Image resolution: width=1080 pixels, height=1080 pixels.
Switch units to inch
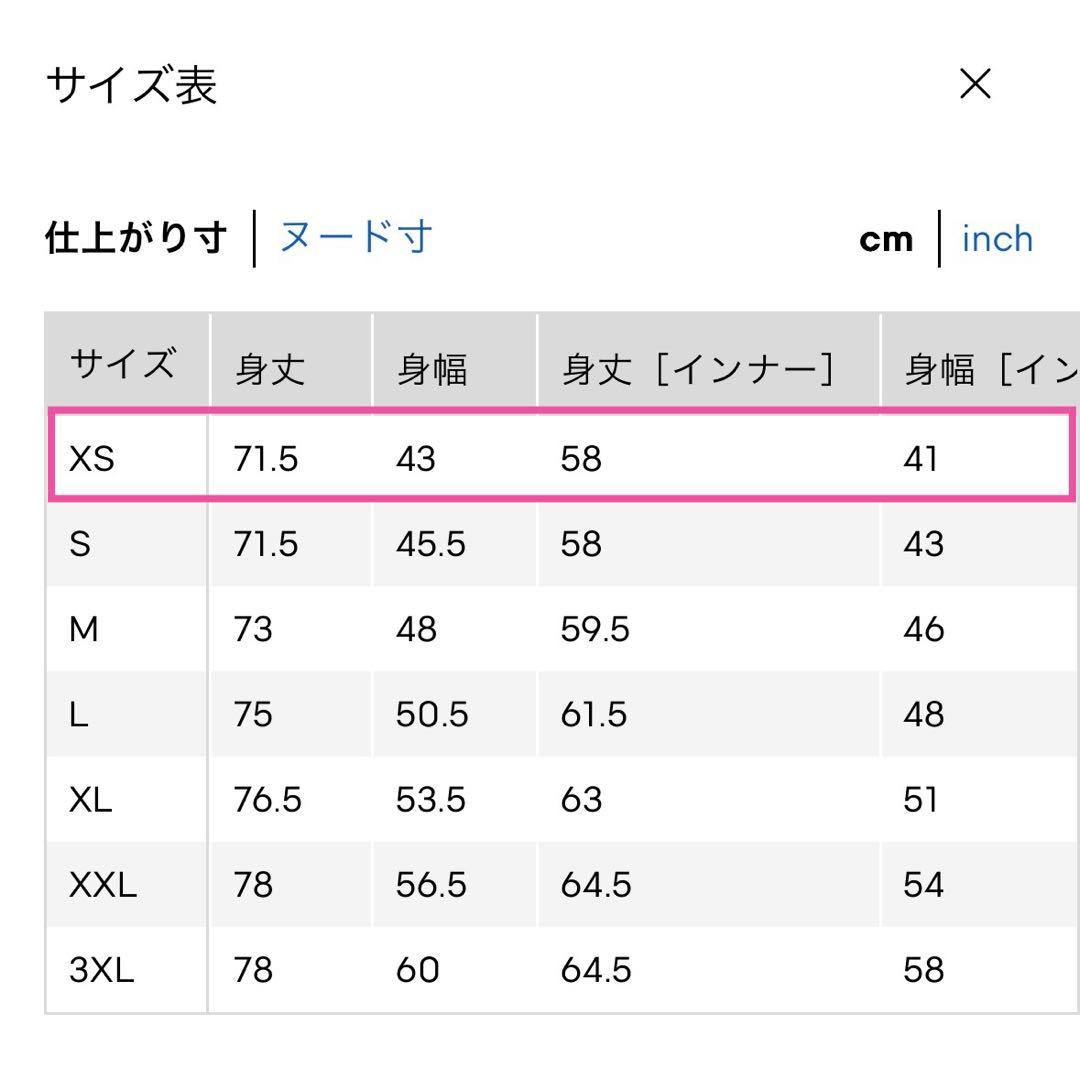997,240
